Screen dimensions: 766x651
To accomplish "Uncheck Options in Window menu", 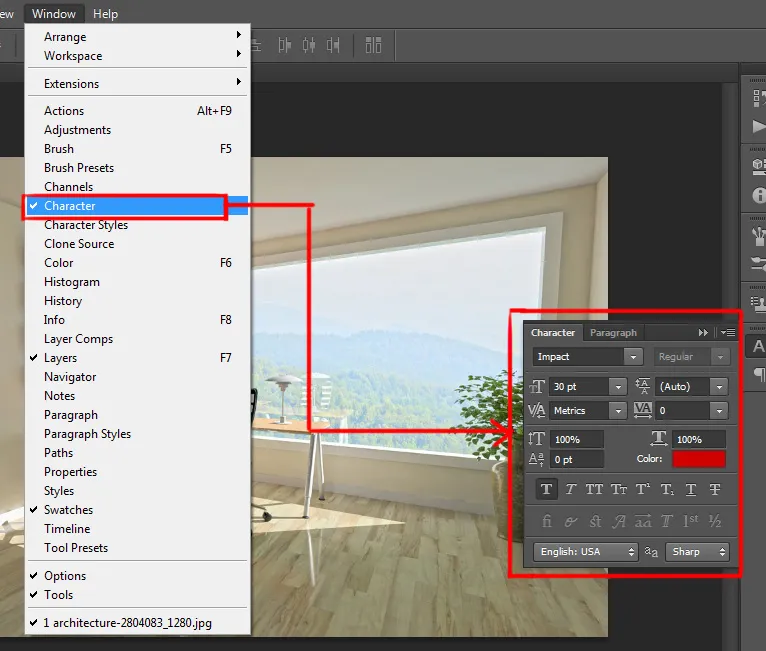I will pos(138,576).
